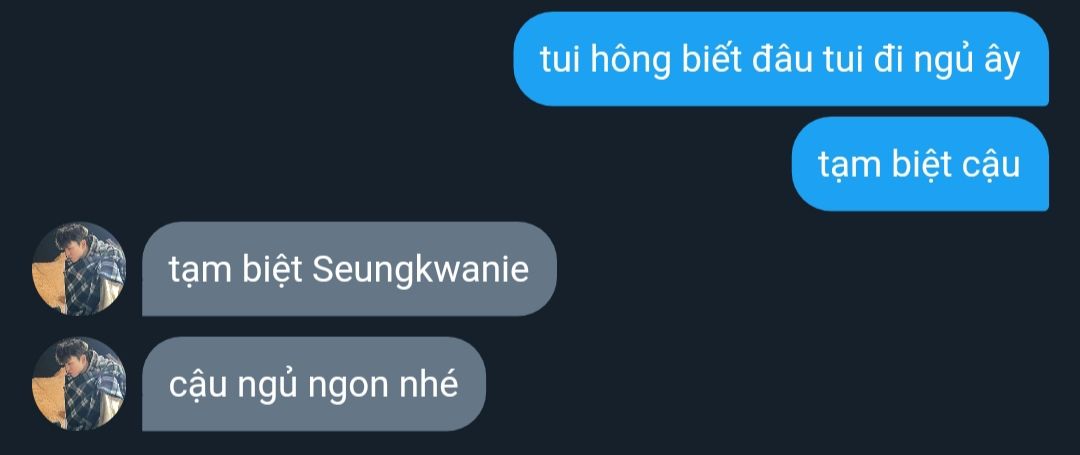Click 'tạm' in the sent blue message
This screenshot has width=1080, height=455.
click(x=849, y=166)
